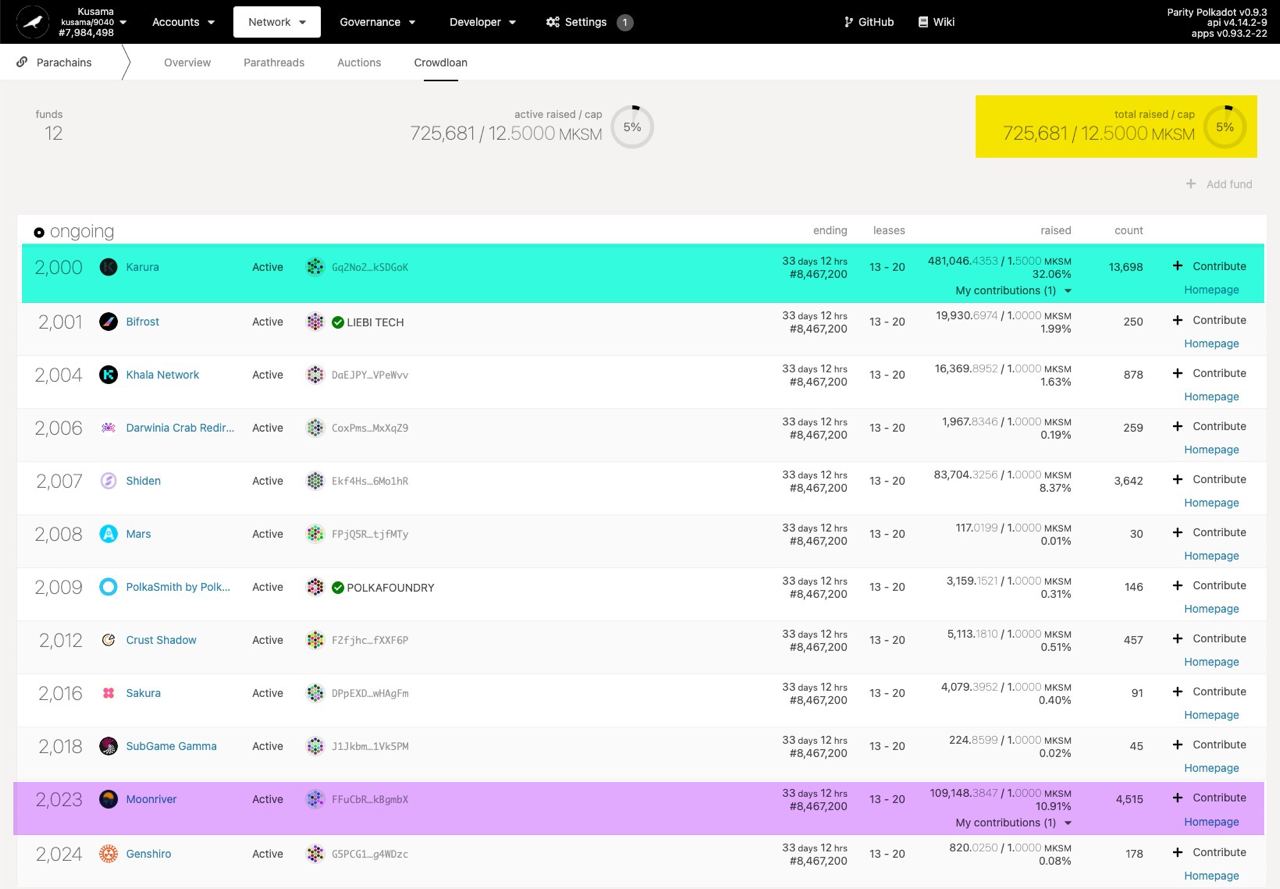Click the total raised 5% progress ring

(x=1225, y=127)
